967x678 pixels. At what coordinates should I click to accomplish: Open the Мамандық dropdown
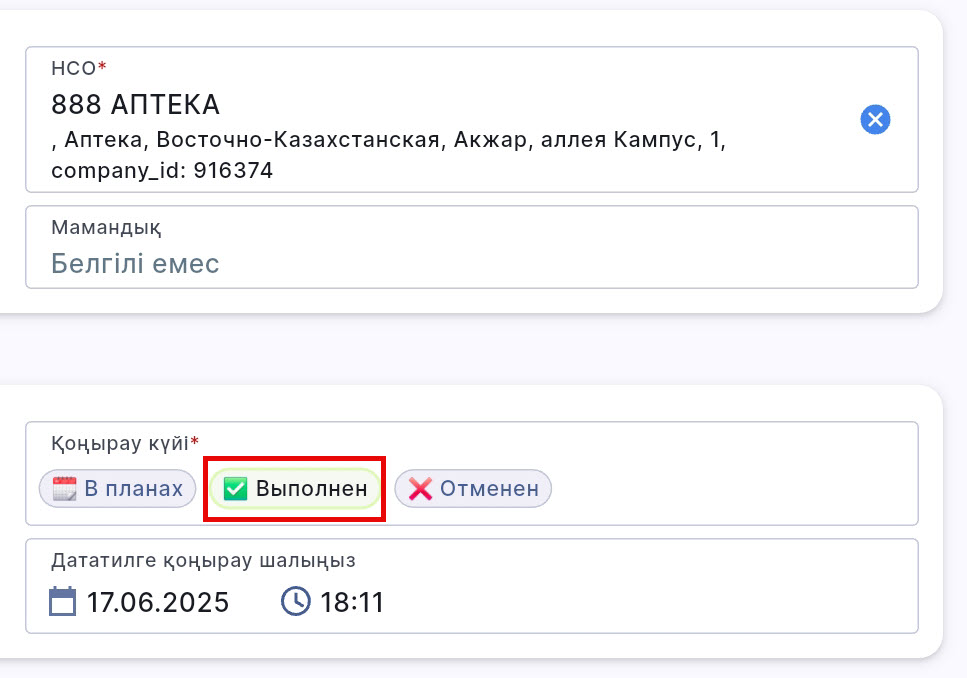tap(471, 247)
